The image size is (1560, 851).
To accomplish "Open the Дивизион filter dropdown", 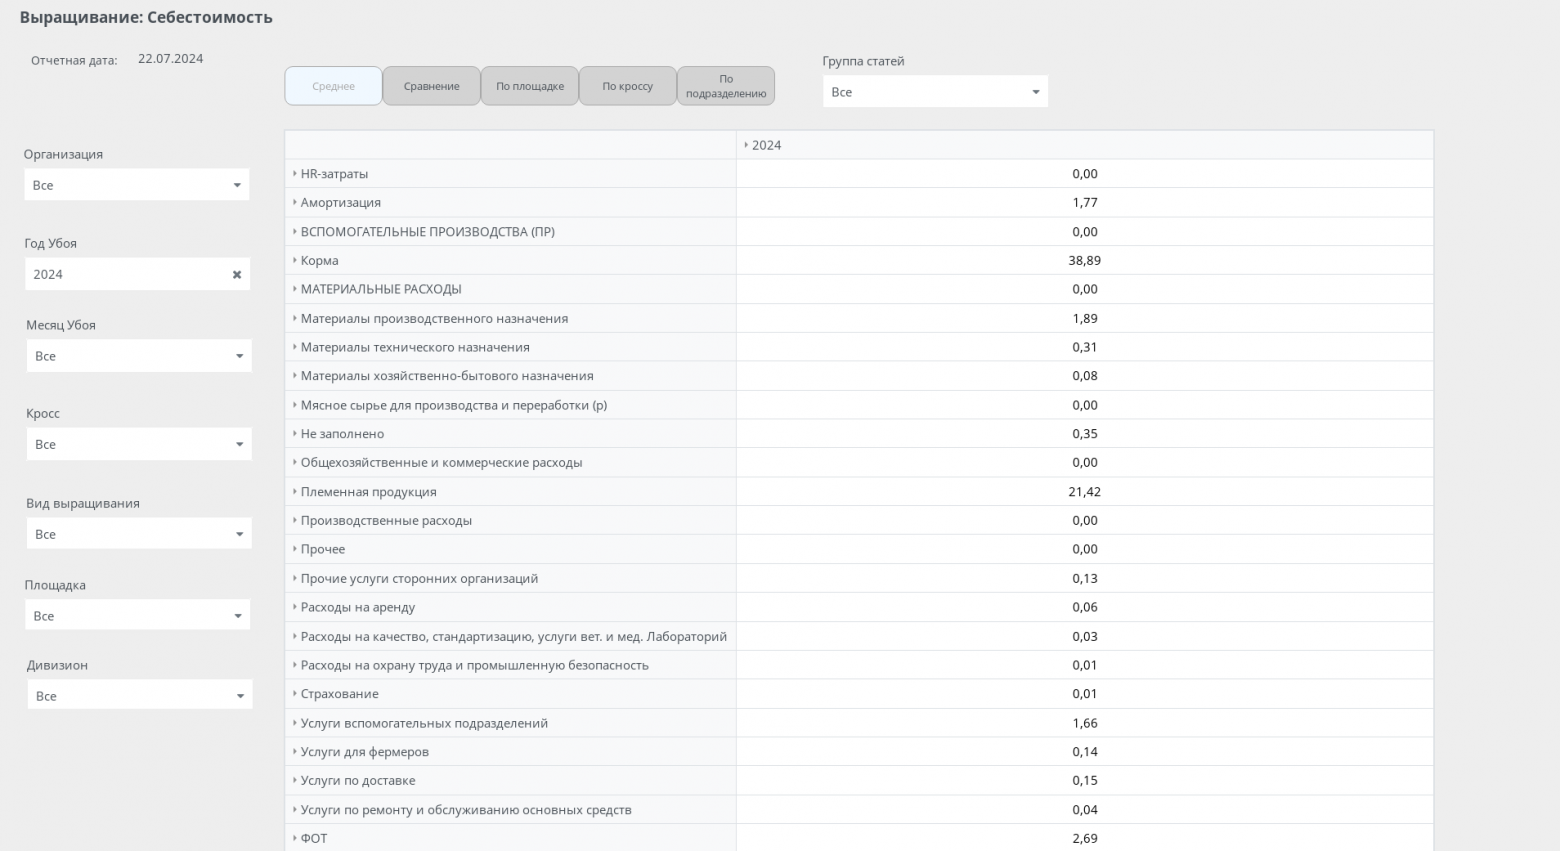I will click(x=139, y=696).
